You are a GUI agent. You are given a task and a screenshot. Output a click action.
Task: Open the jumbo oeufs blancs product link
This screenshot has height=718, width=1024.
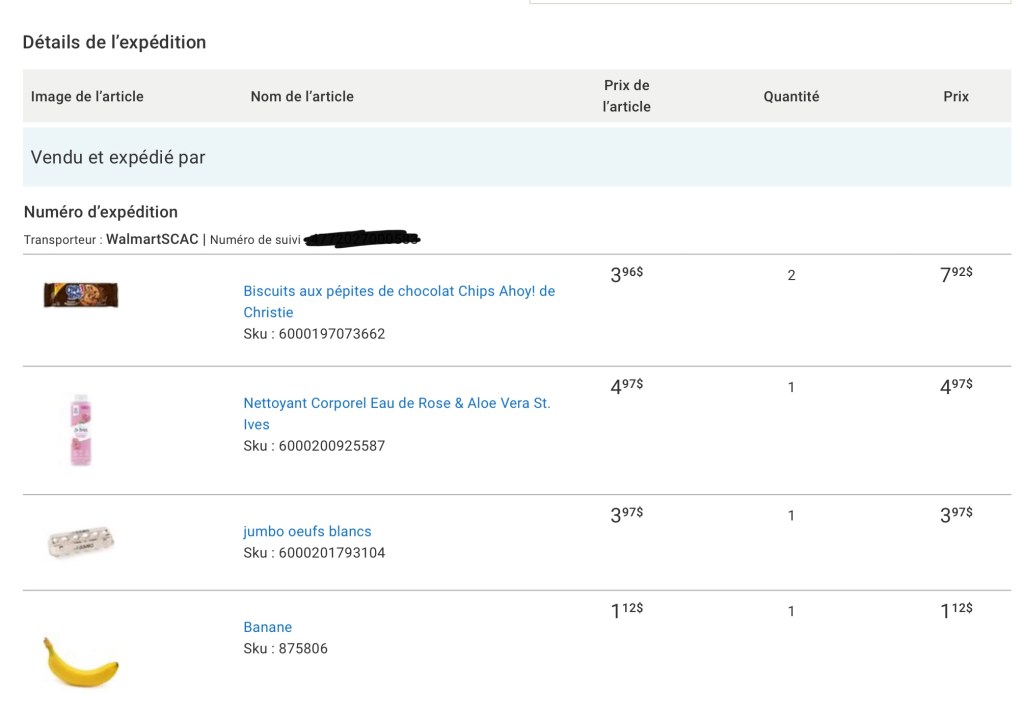tap(307, 532)
